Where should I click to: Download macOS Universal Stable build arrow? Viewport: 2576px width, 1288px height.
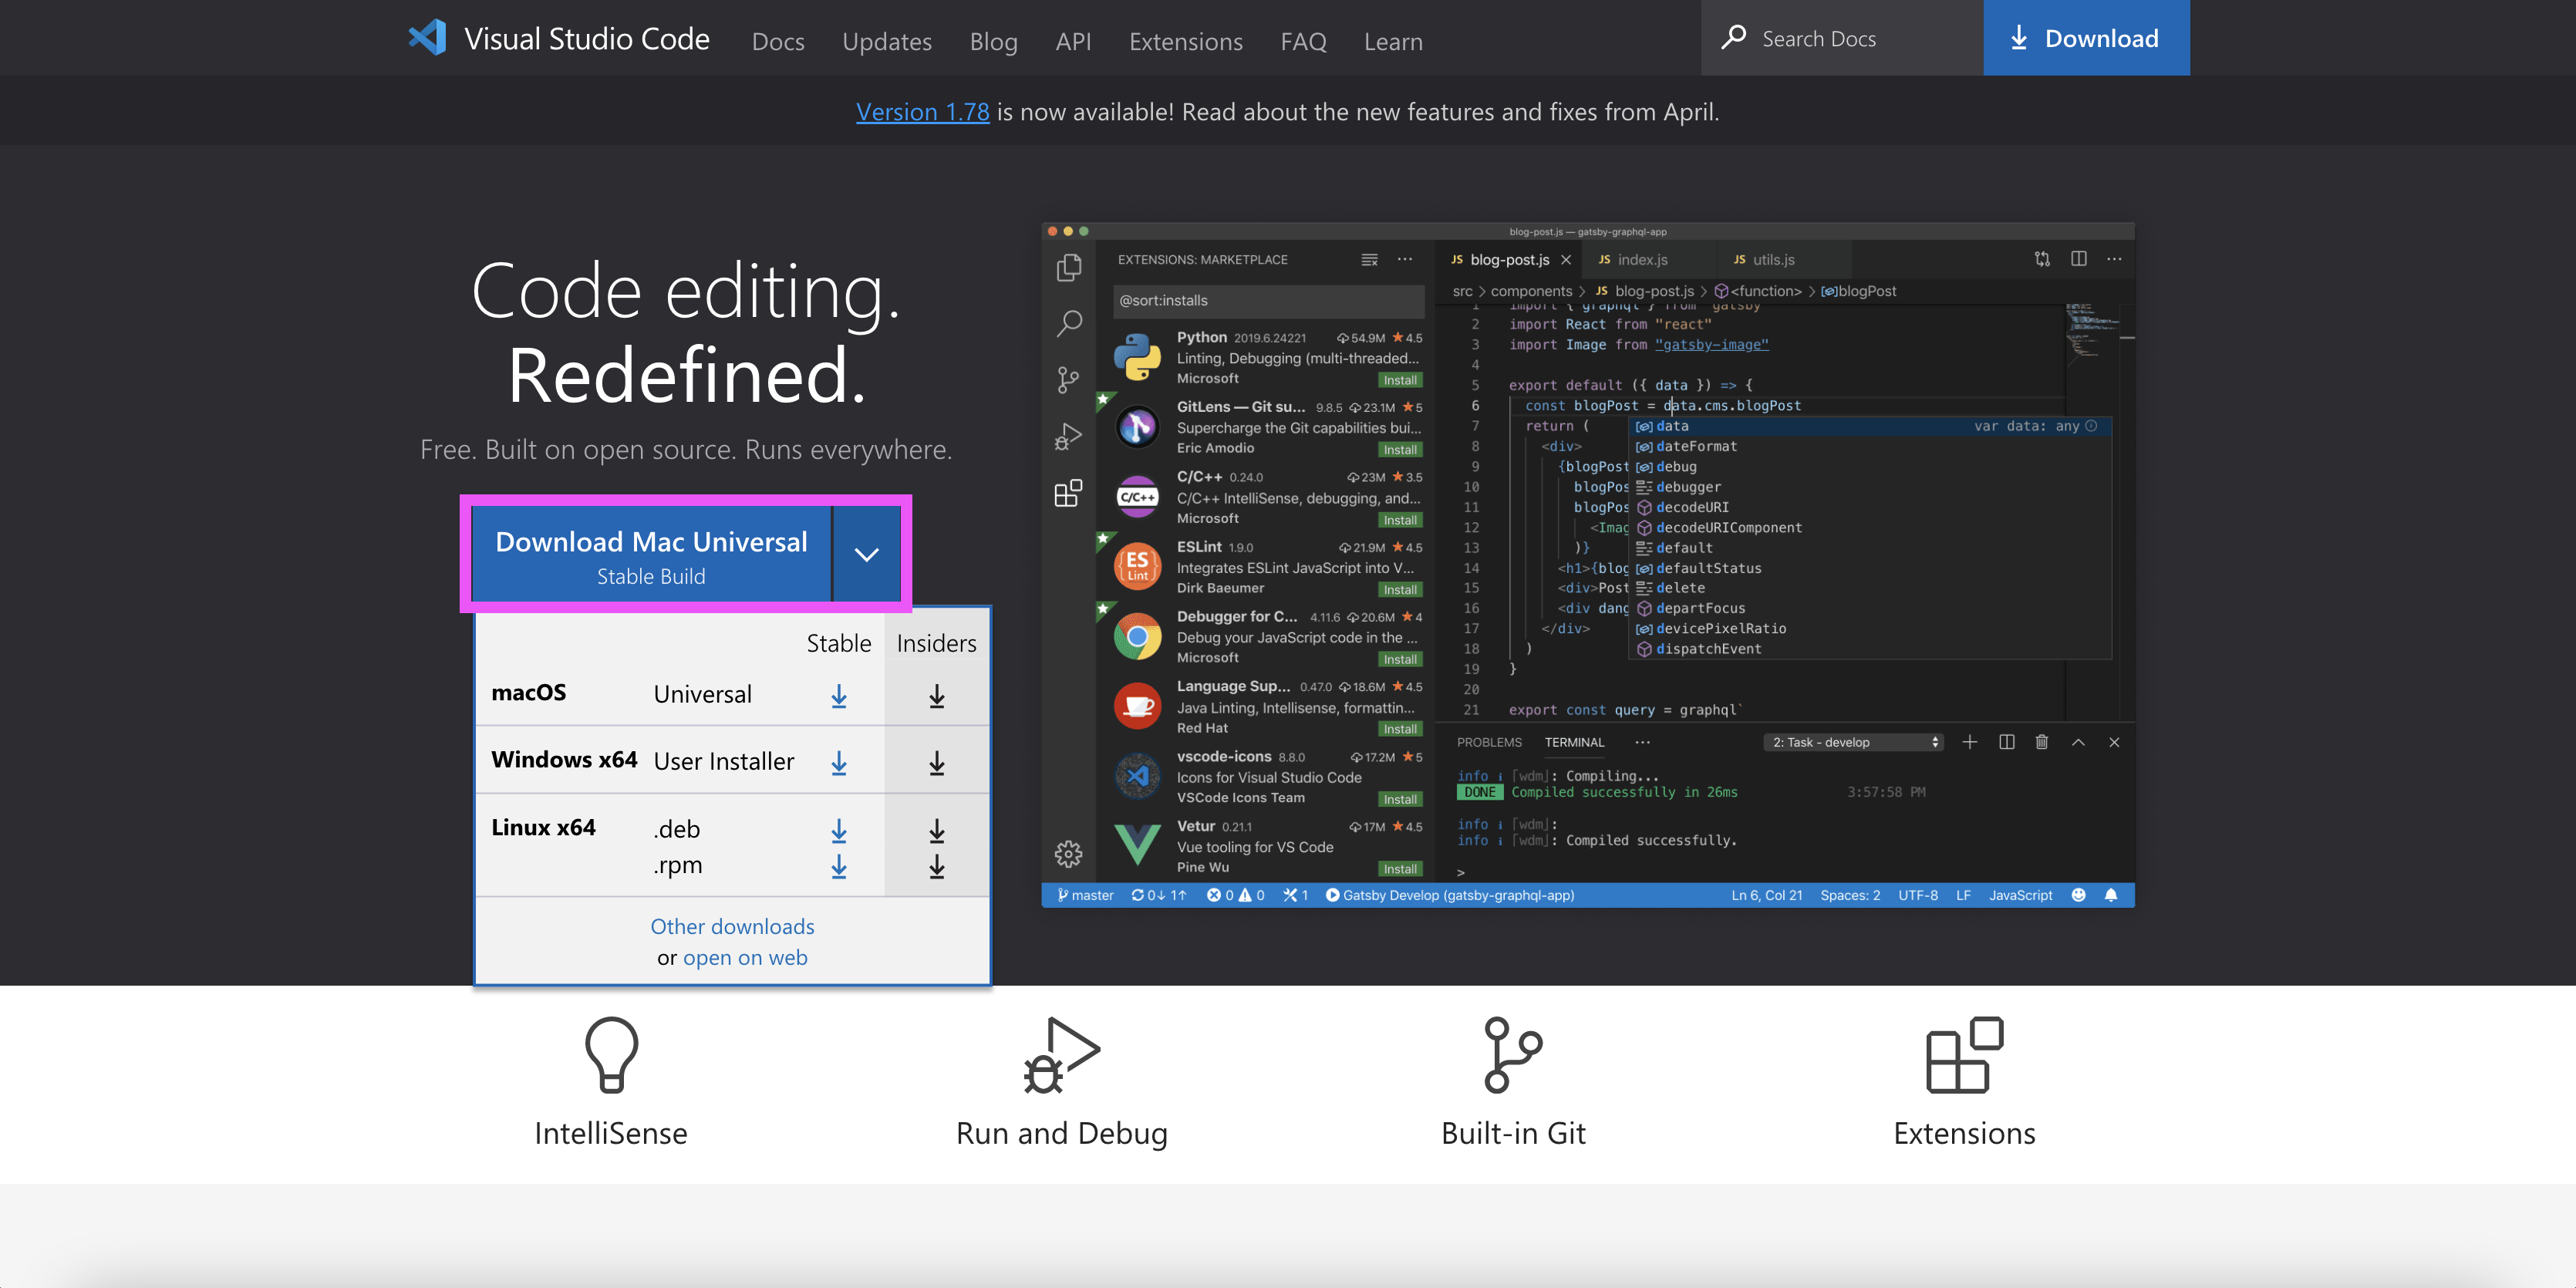click(838, 696)
